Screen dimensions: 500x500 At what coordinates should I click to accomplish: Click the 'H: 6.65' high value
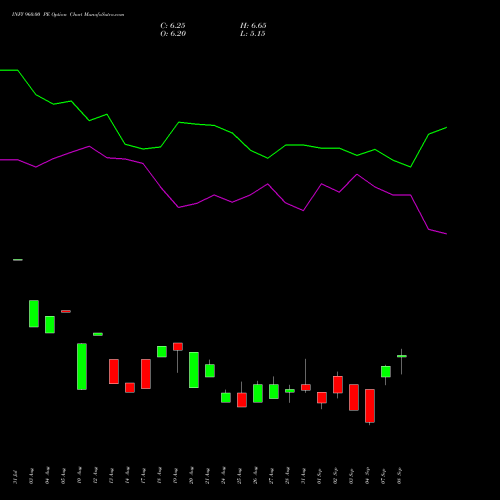pyautogui.click(x=253, y=25)
